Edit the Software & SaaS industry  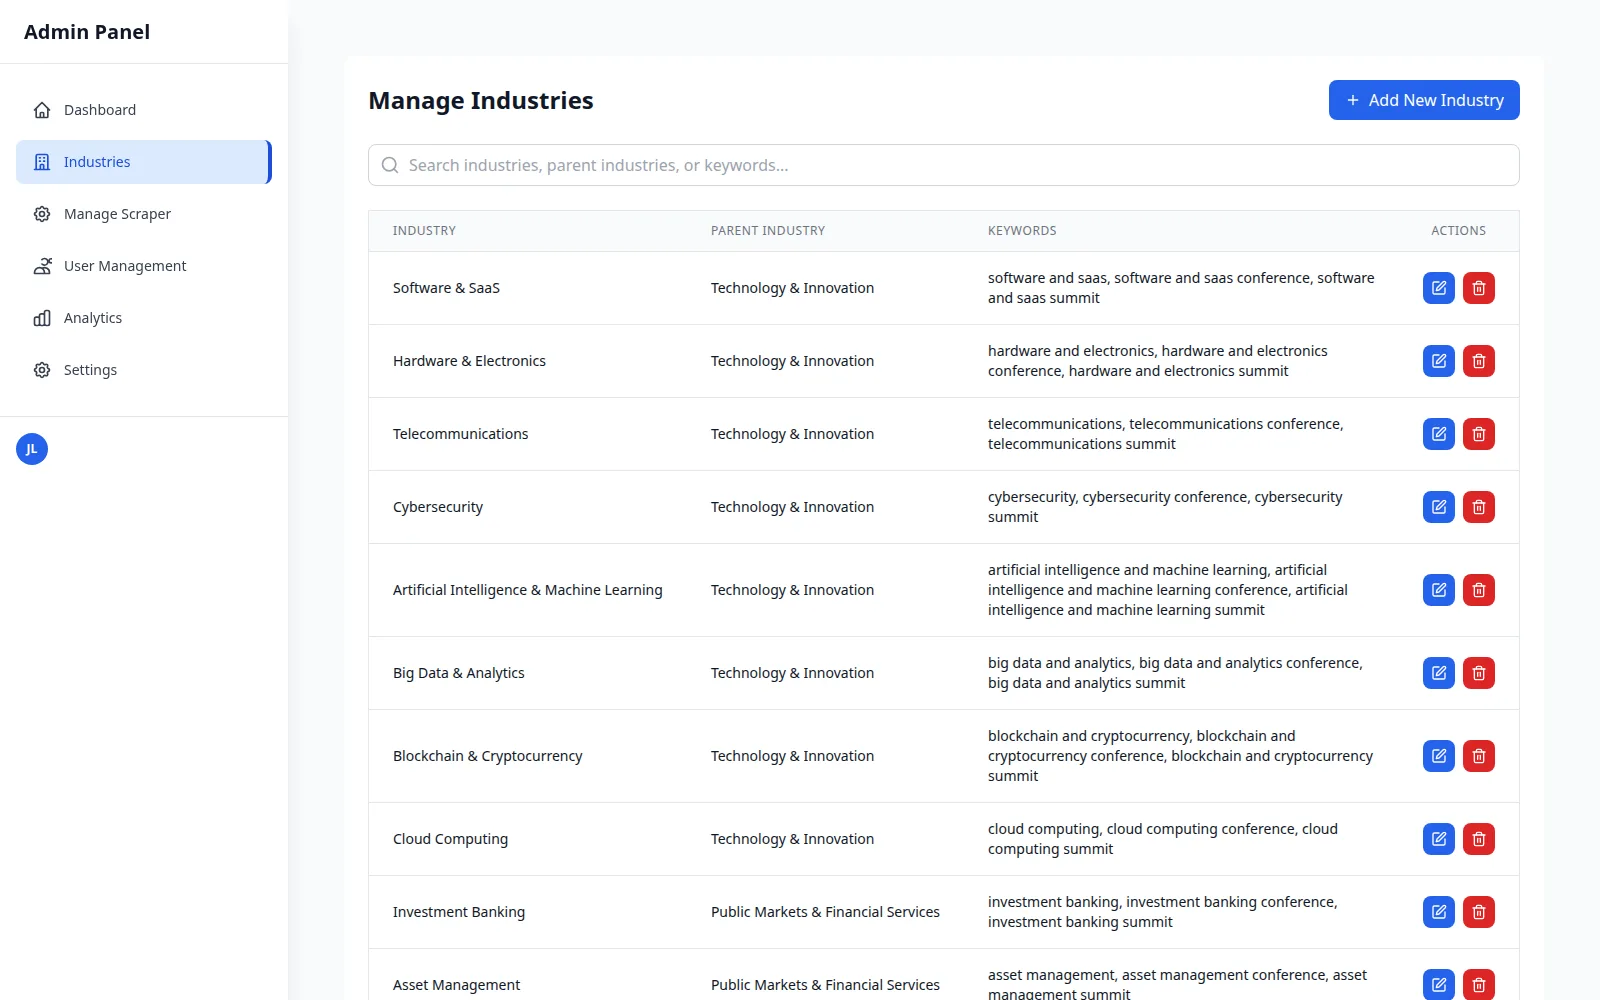[1438, 288]
